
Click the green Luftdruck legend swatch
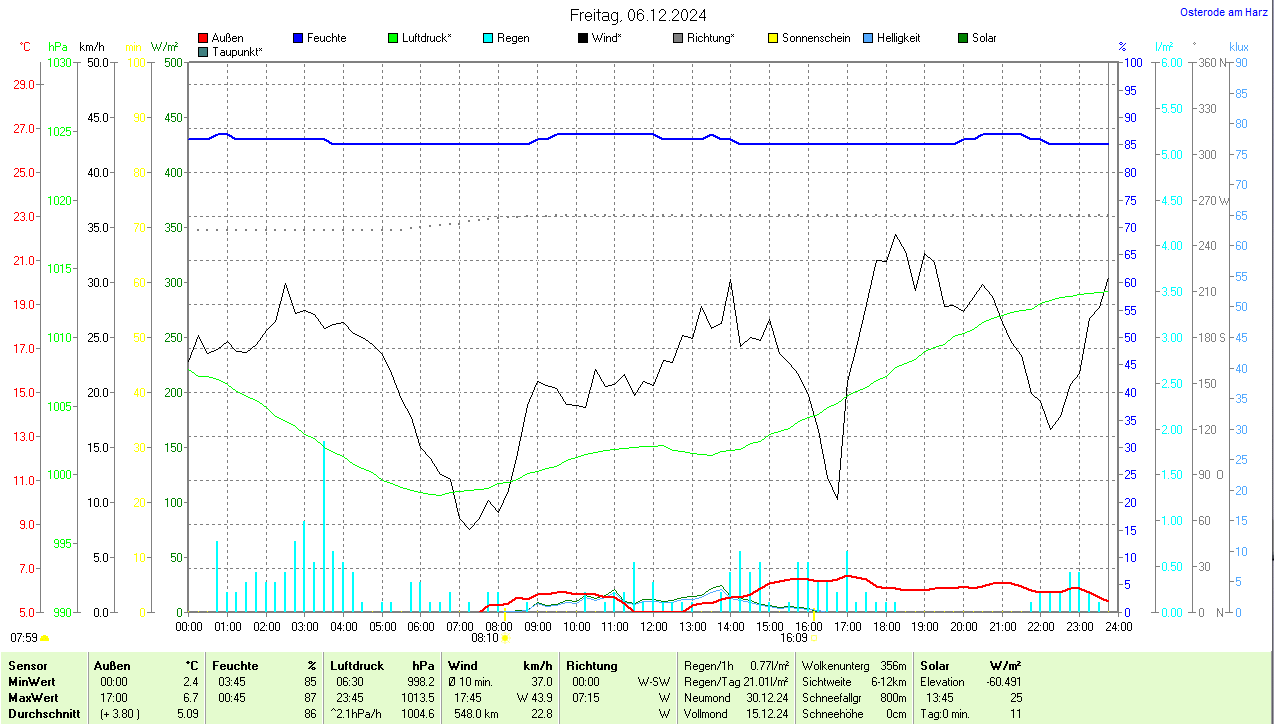coord(393,38)
